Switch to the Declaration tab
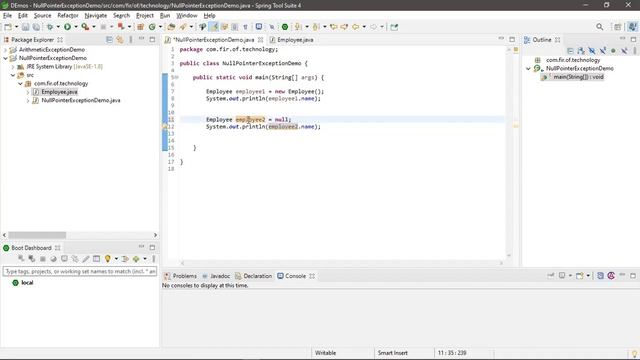 253,276
